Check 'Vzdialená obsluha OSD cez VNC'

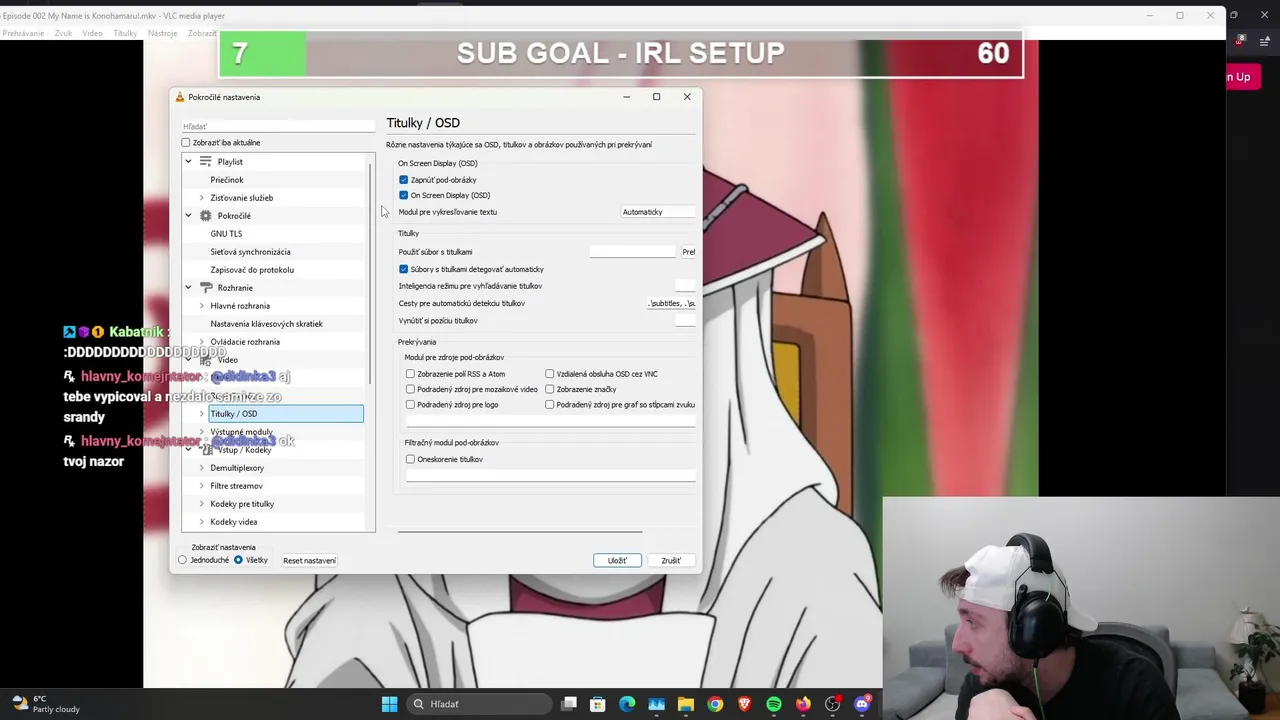pos(550,374)
